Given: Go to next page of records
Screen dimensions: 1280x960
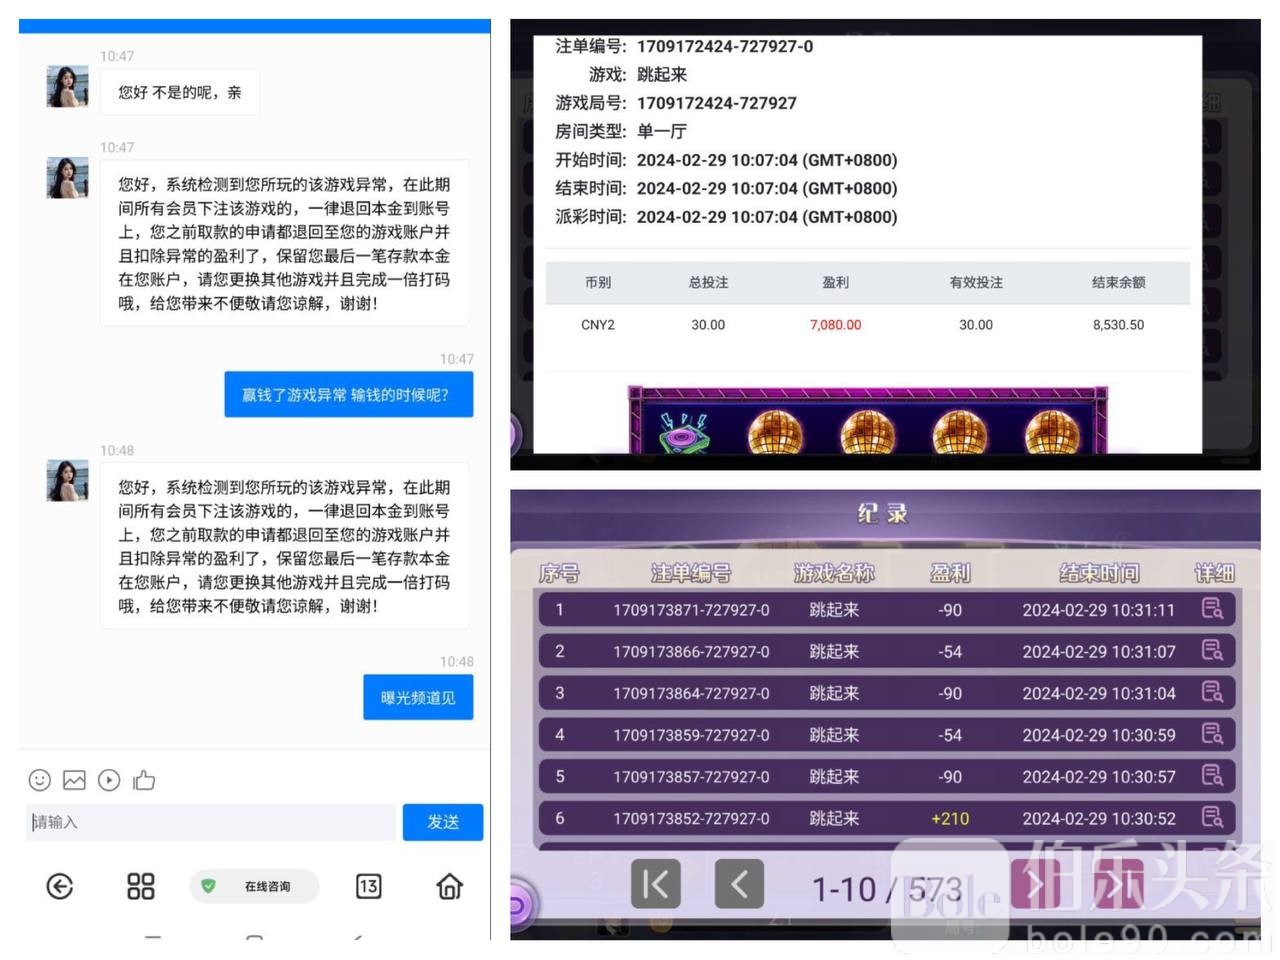Looking at the screenshot, I should click(1036, 884).
